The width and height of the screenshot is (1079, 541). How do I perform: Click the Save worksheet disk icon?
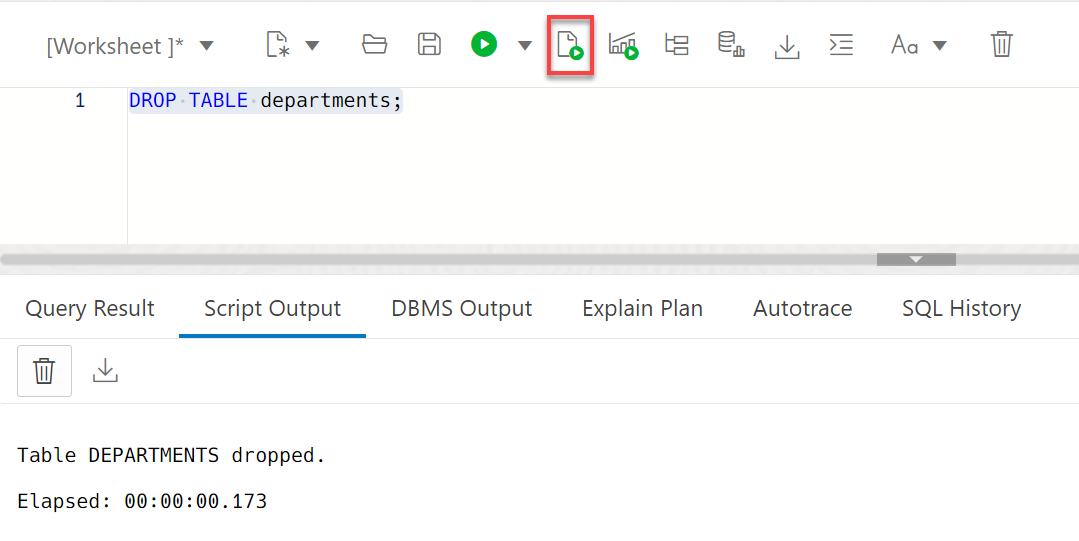pos(429,44)
